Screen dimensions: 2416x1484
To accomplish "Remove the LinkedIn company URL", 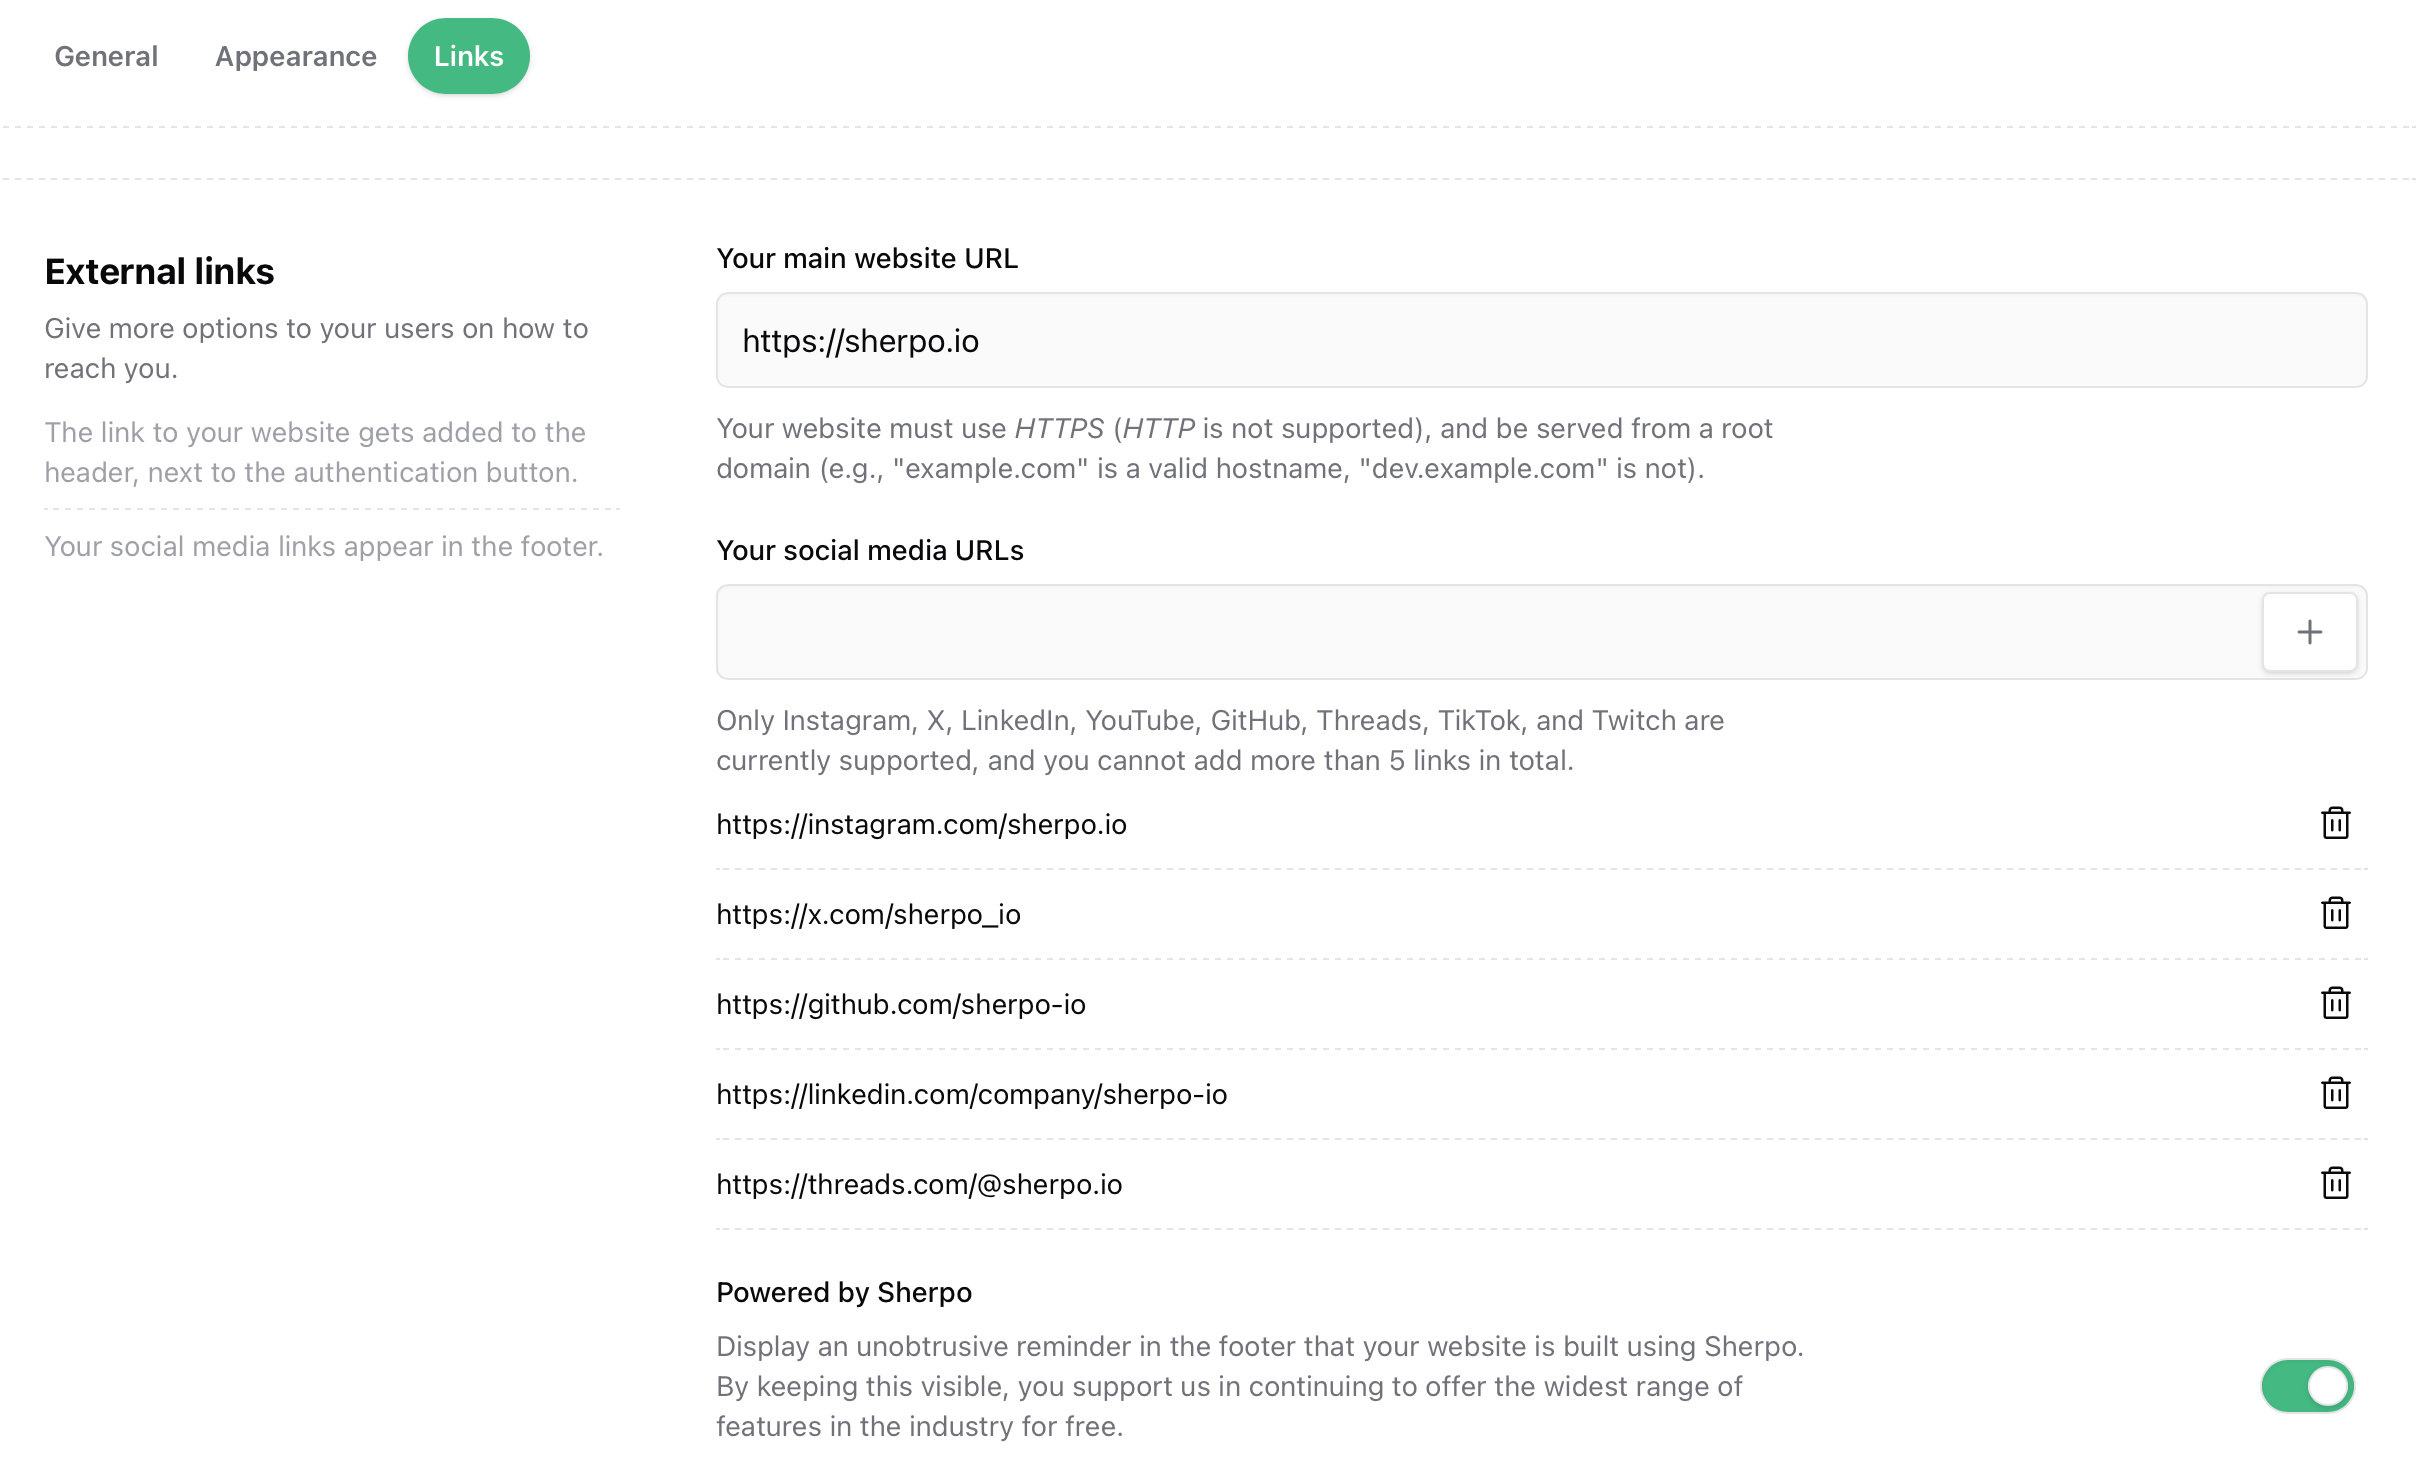I will 2334,1093.
